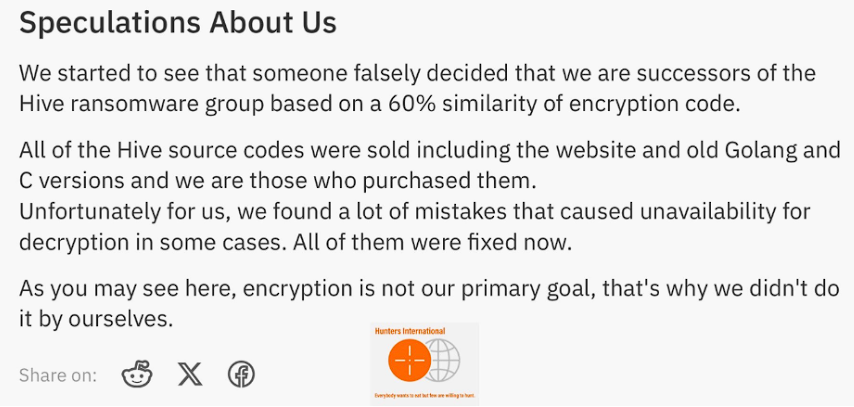Click the grey globe icon in logo
This screenshot has height=407, width=854.
[443, 360]
